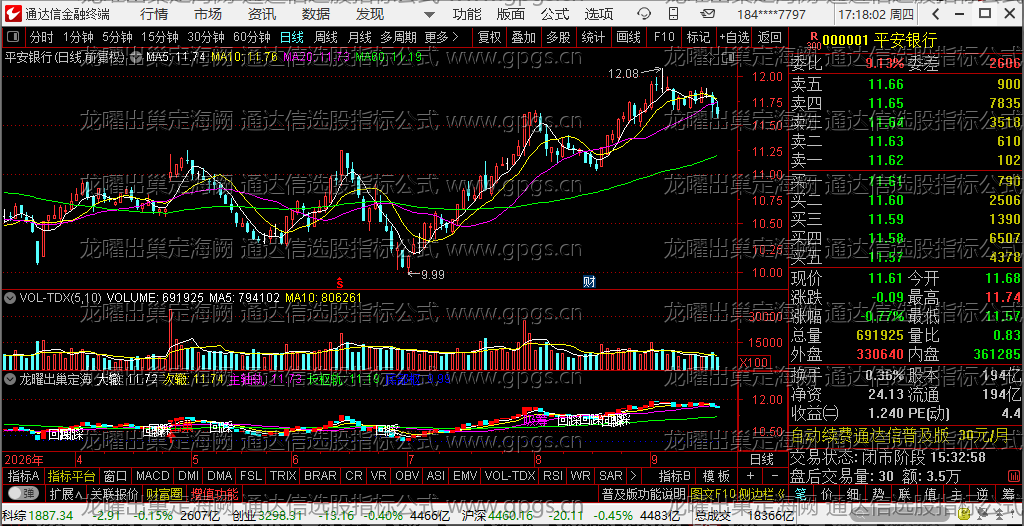Open the 选项 menu
Viewport: 1024px width, 526px height.
click(x=598, y=14)
